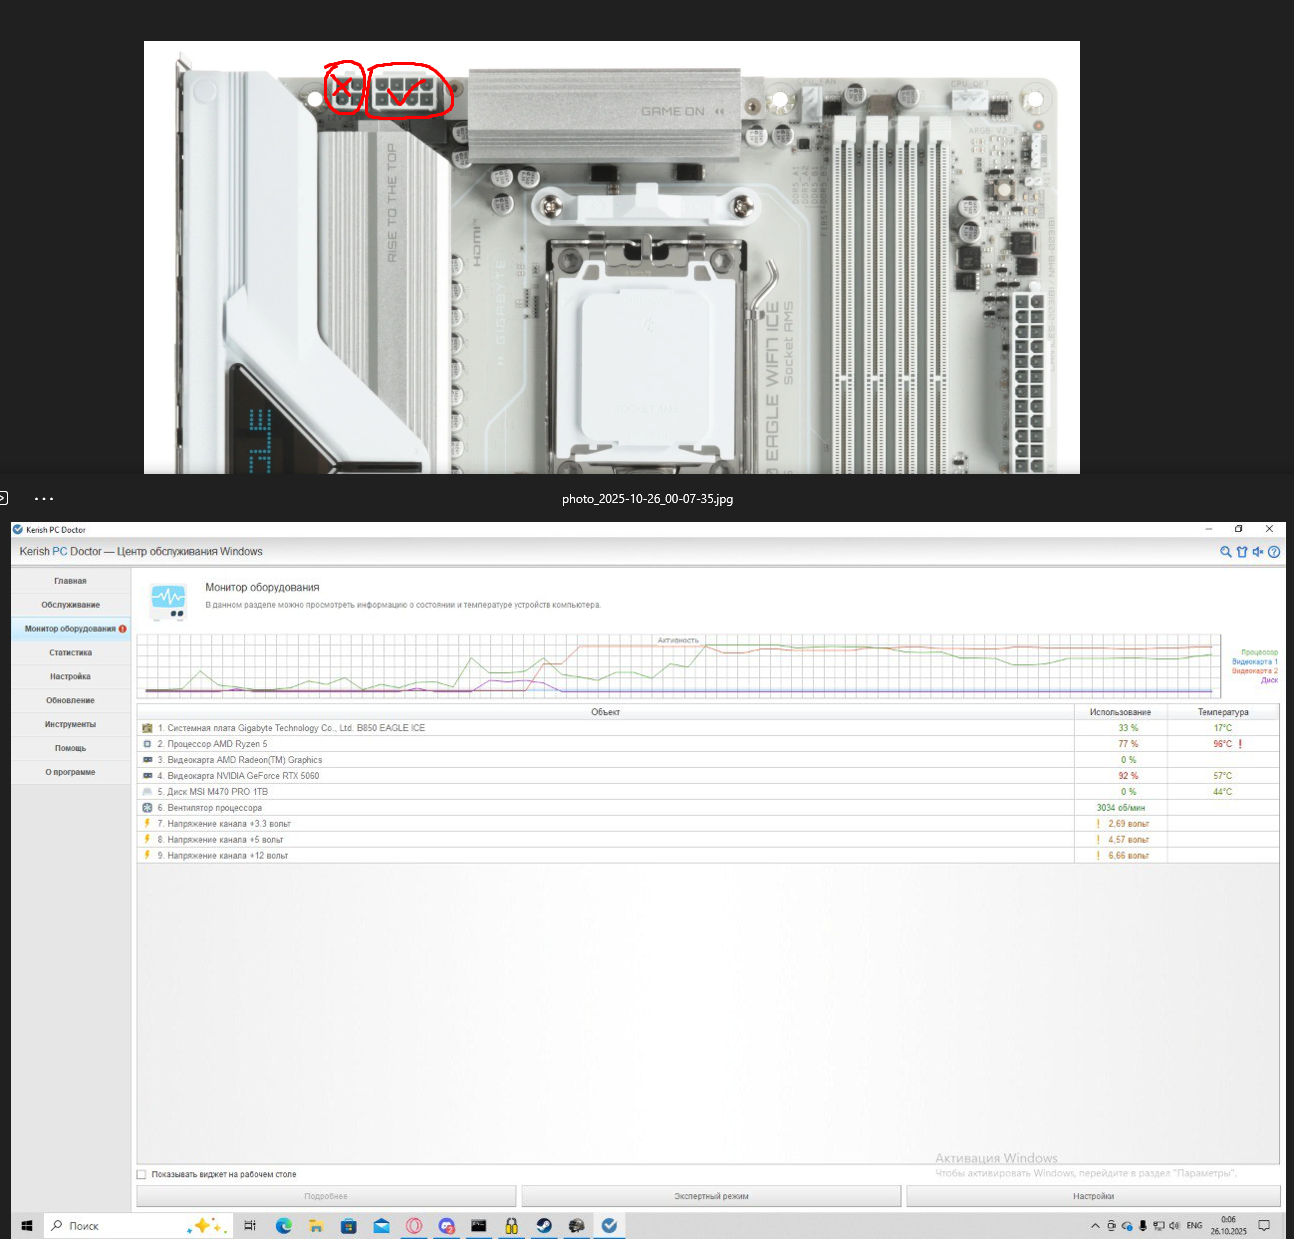Click the magnifier search icon in Kerish header

pyautogui.click(x=1225, y=552)
